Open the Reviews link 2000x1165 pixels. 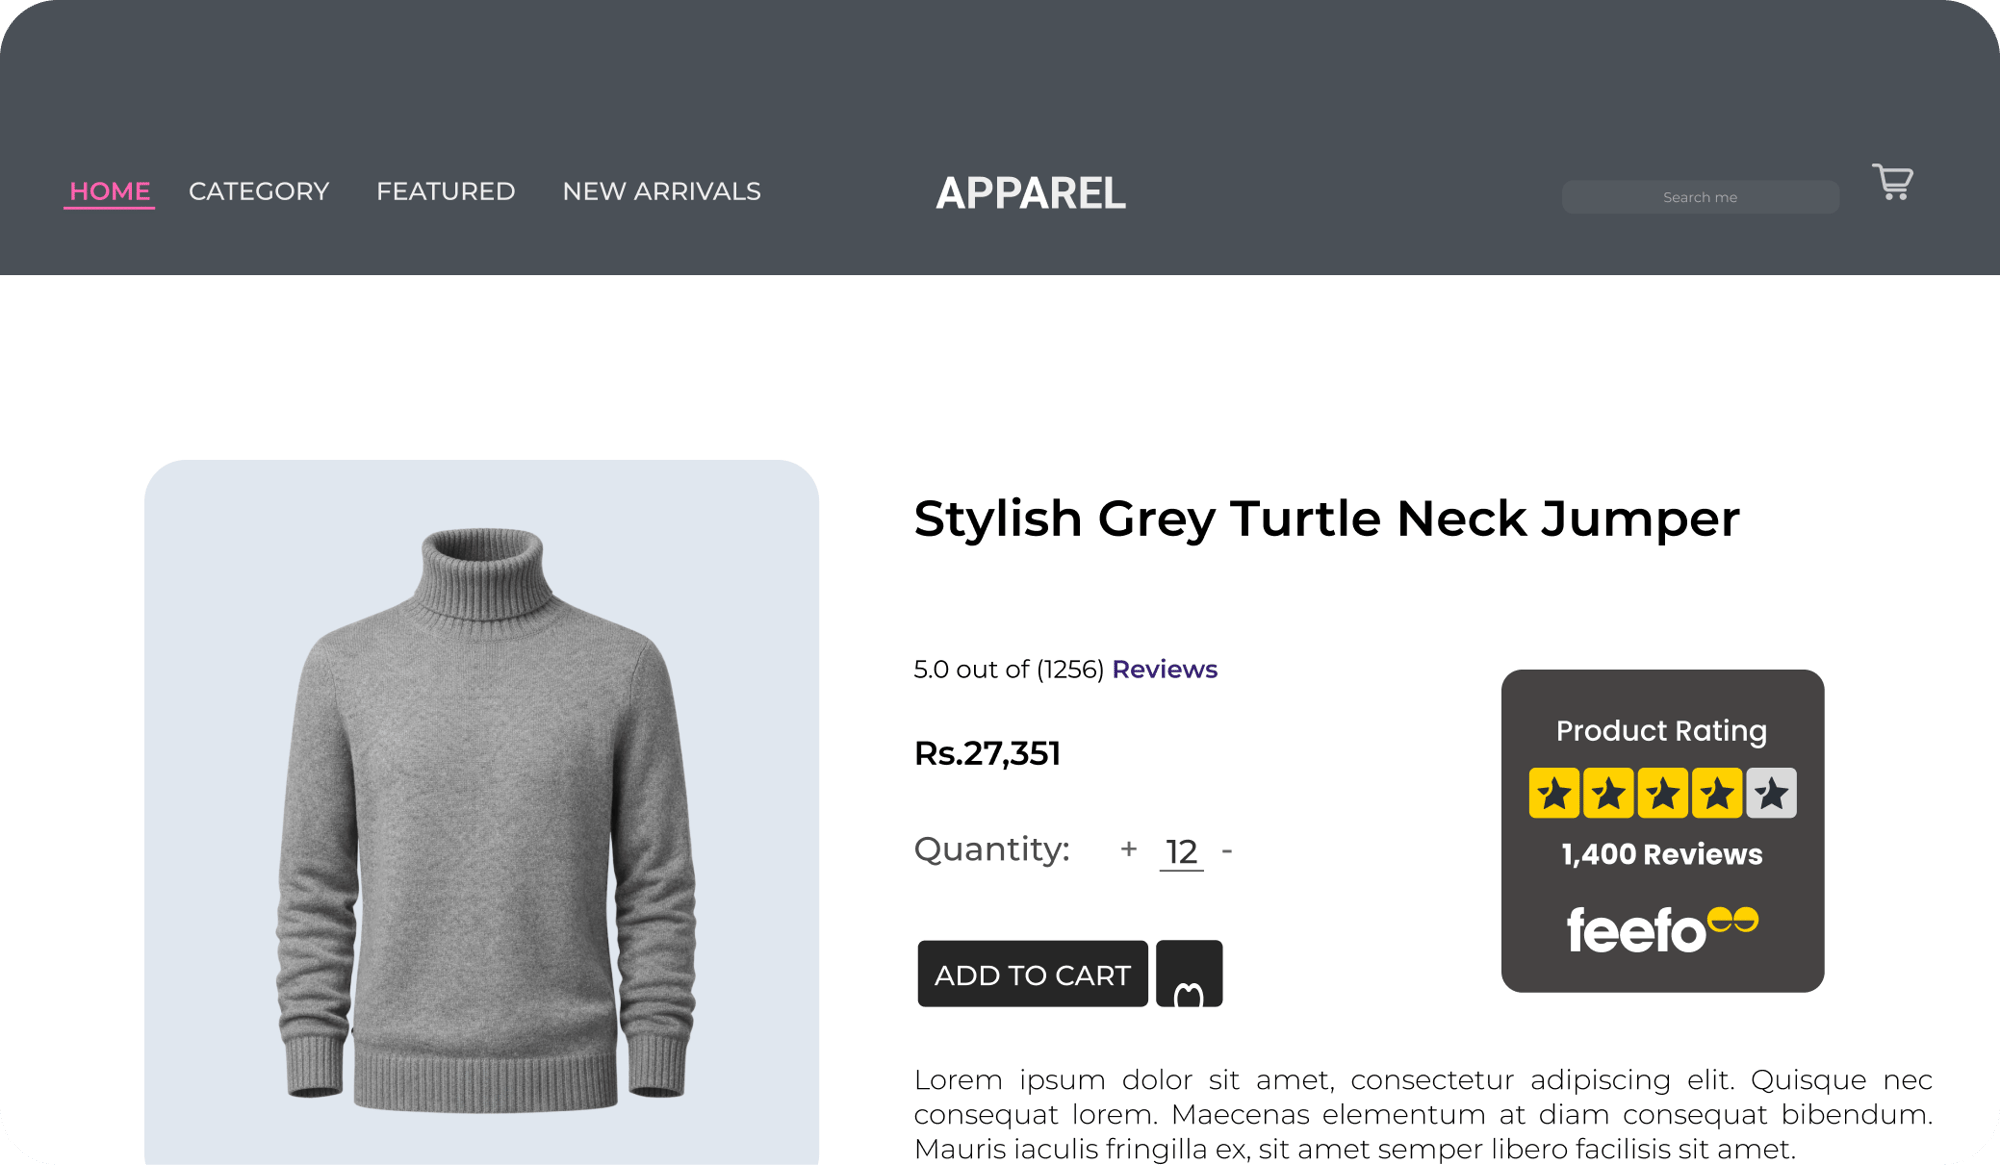tap(1164, 669)
